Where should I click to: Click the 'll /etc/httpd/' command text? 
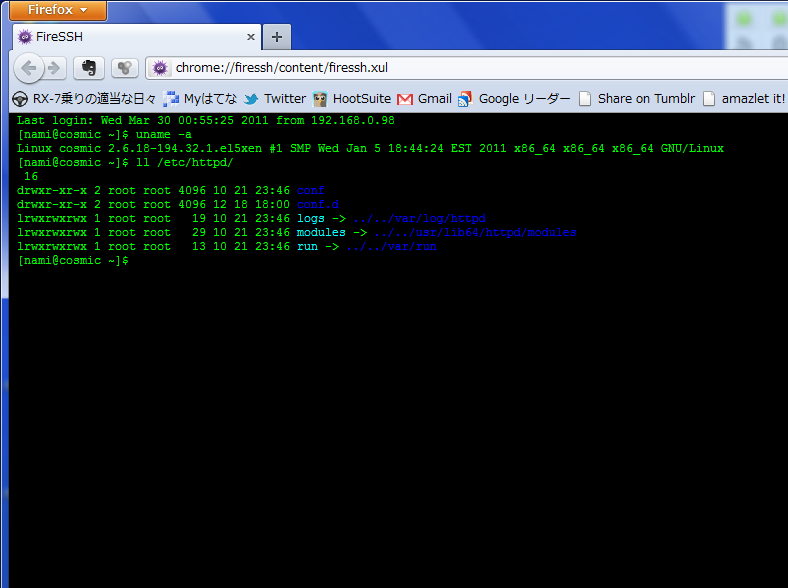[x=184, y=163]
